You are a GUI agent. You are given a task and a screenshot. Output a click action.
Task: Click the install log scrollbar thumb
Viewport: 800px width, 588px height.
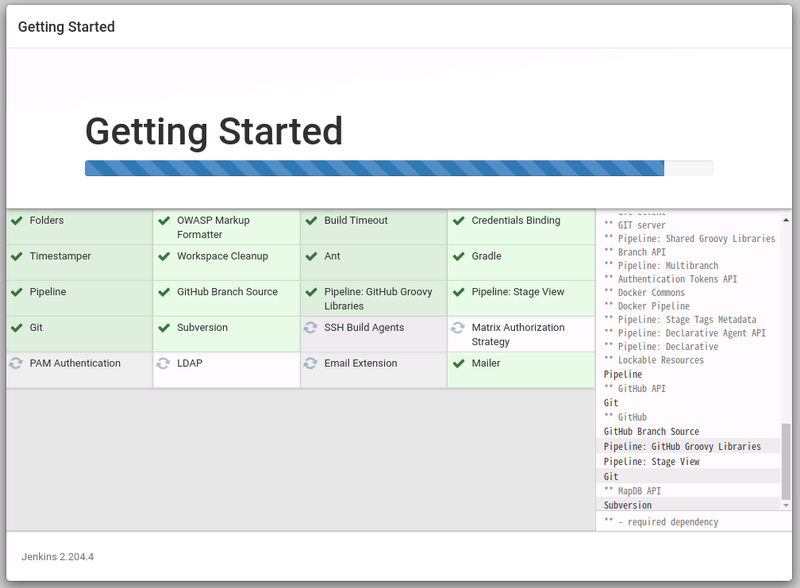[x=786, y=462]
